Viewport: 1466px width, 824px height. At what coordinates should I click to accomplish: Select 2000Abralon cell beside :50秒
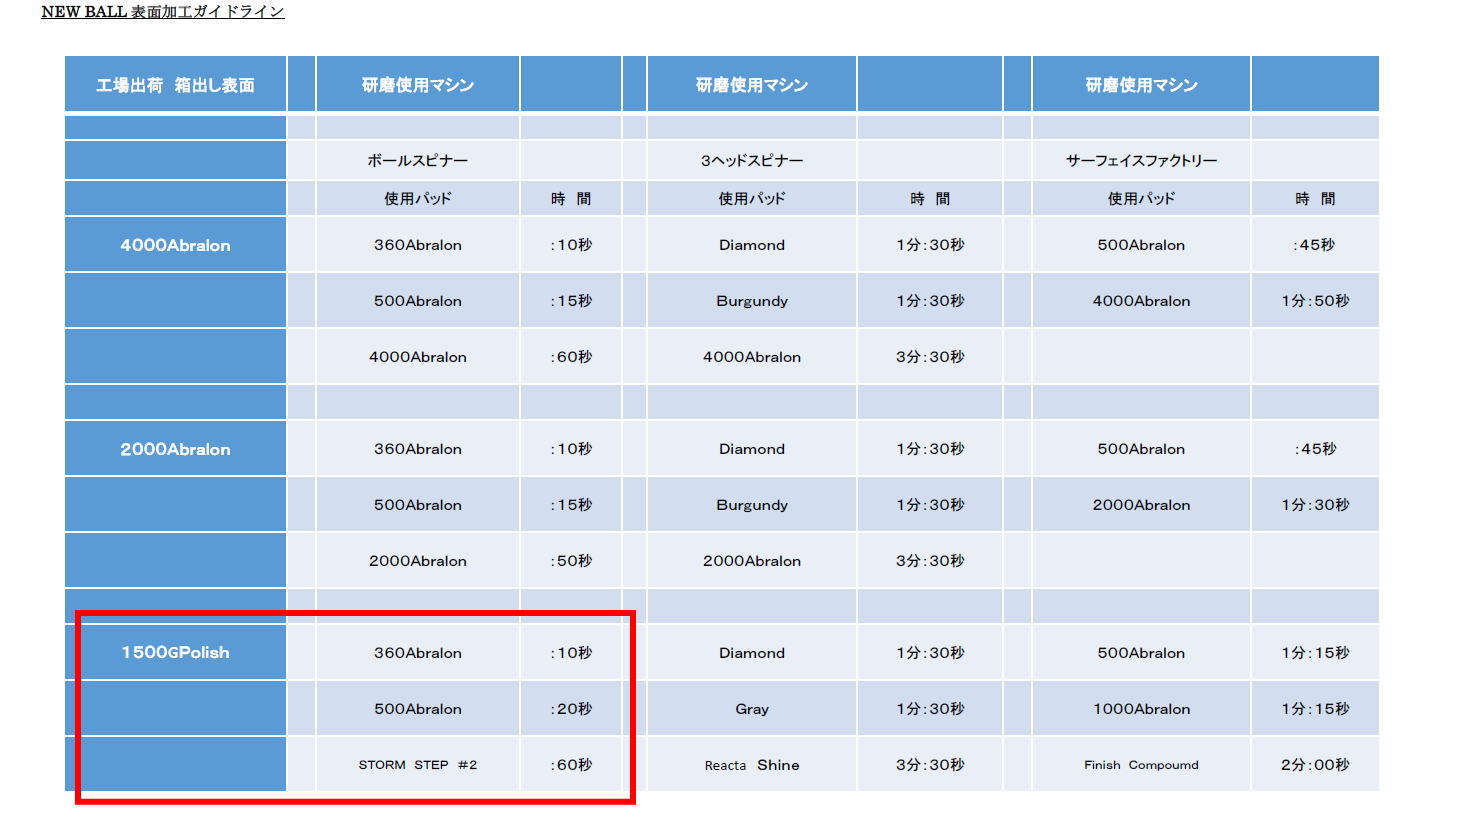click(418, 561)
